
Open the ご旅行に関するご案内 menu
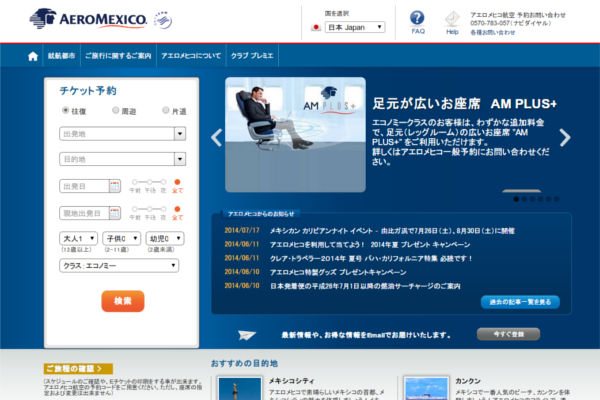point(118,56)
